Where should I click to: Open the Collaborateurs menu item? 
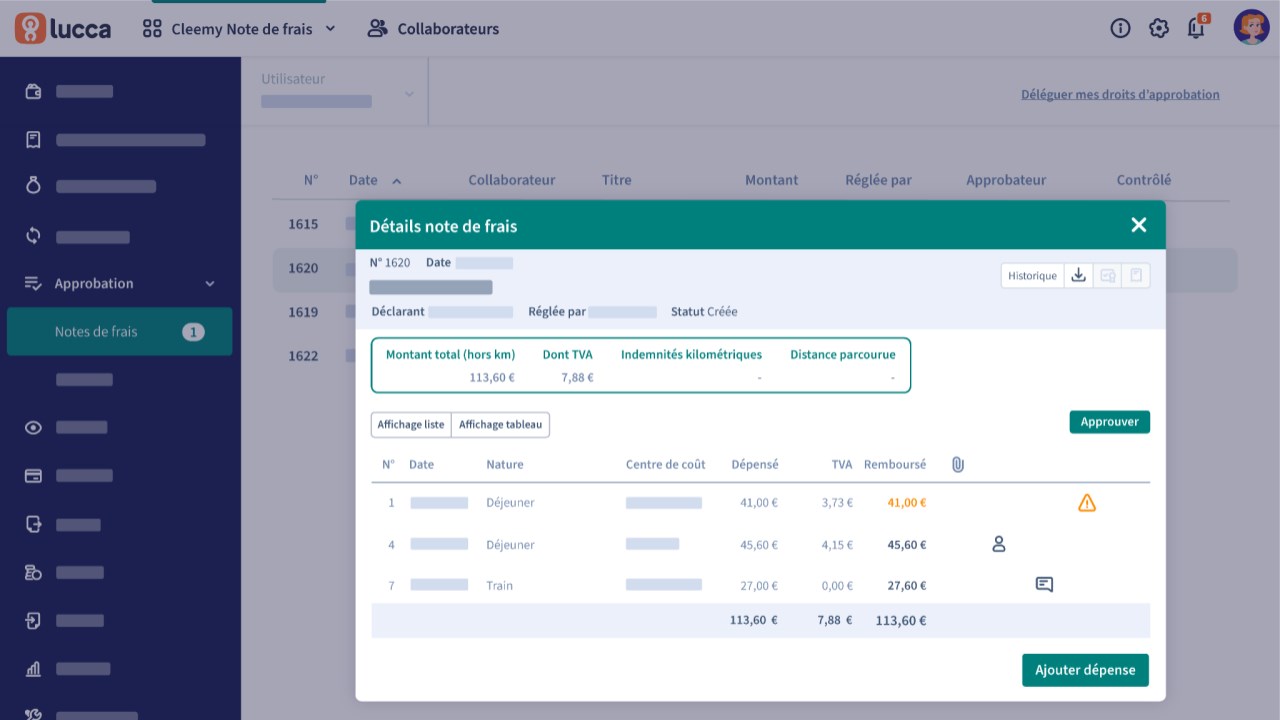tap(434, 29)
